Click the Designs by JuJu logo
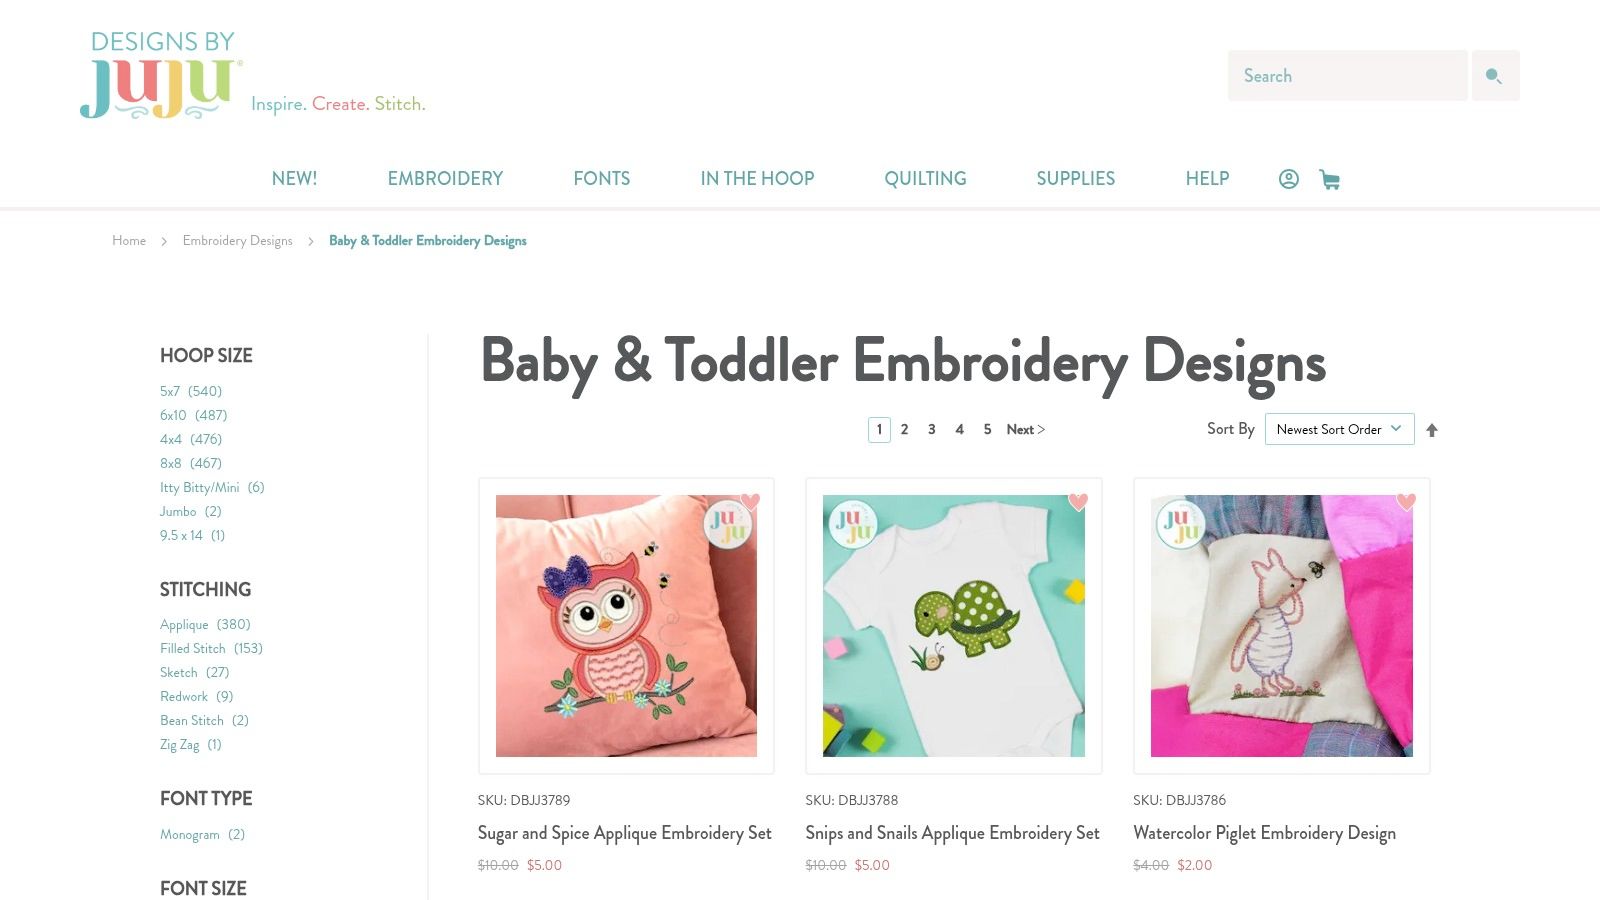Screen dimensions: 1600x900 (x=162, y=76)
